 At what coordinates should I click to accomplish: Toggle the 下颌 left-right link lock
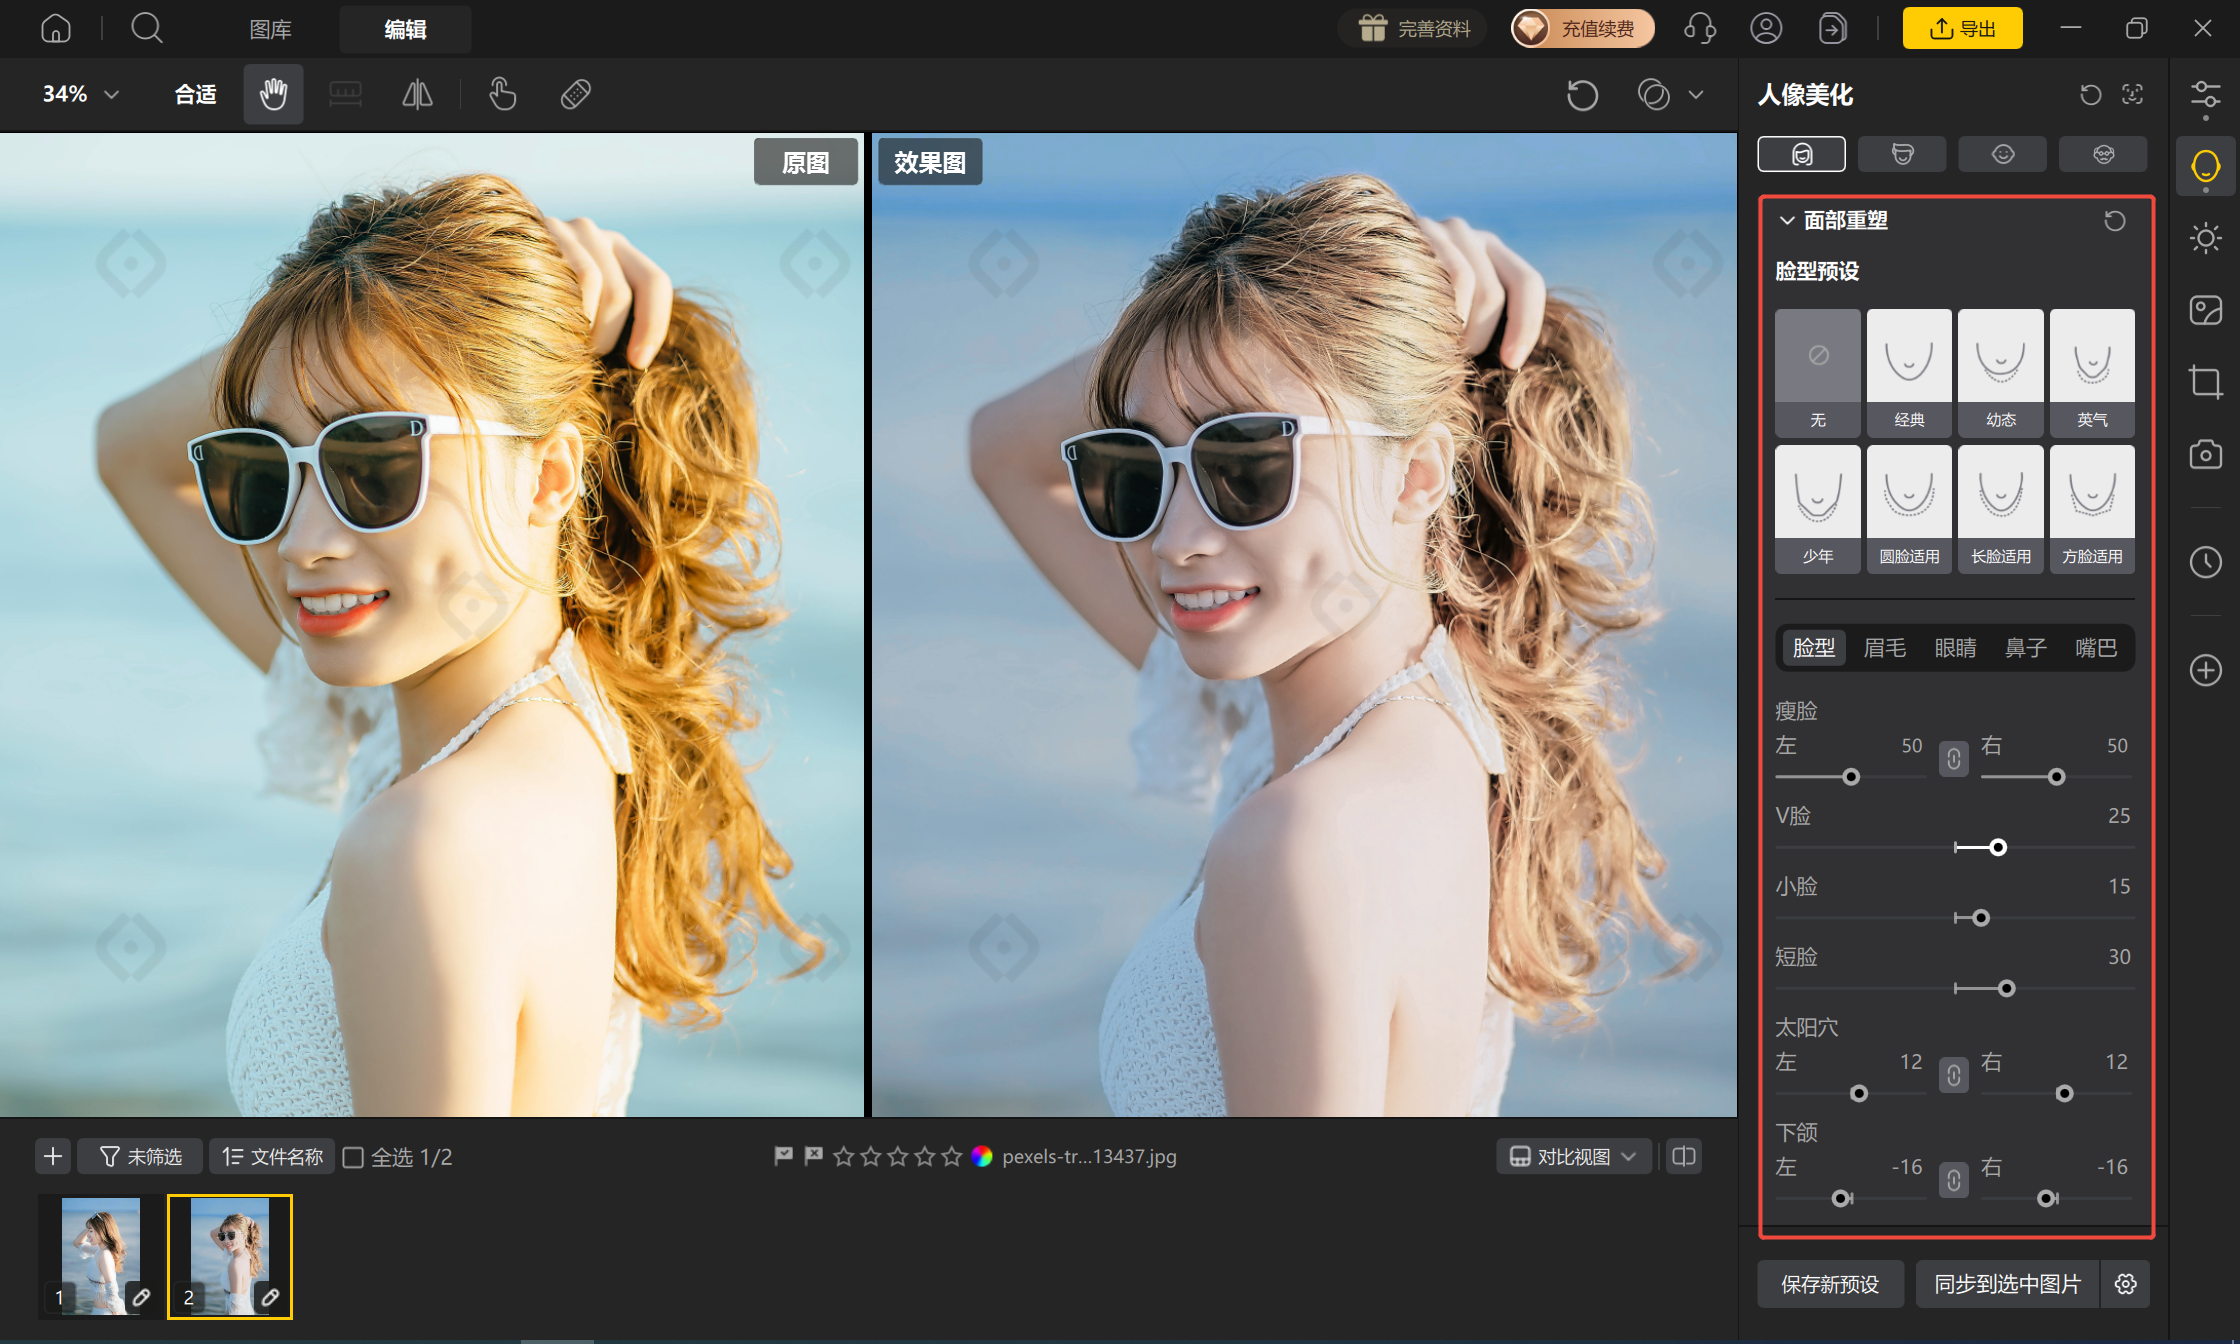tap(1953, 1181)
